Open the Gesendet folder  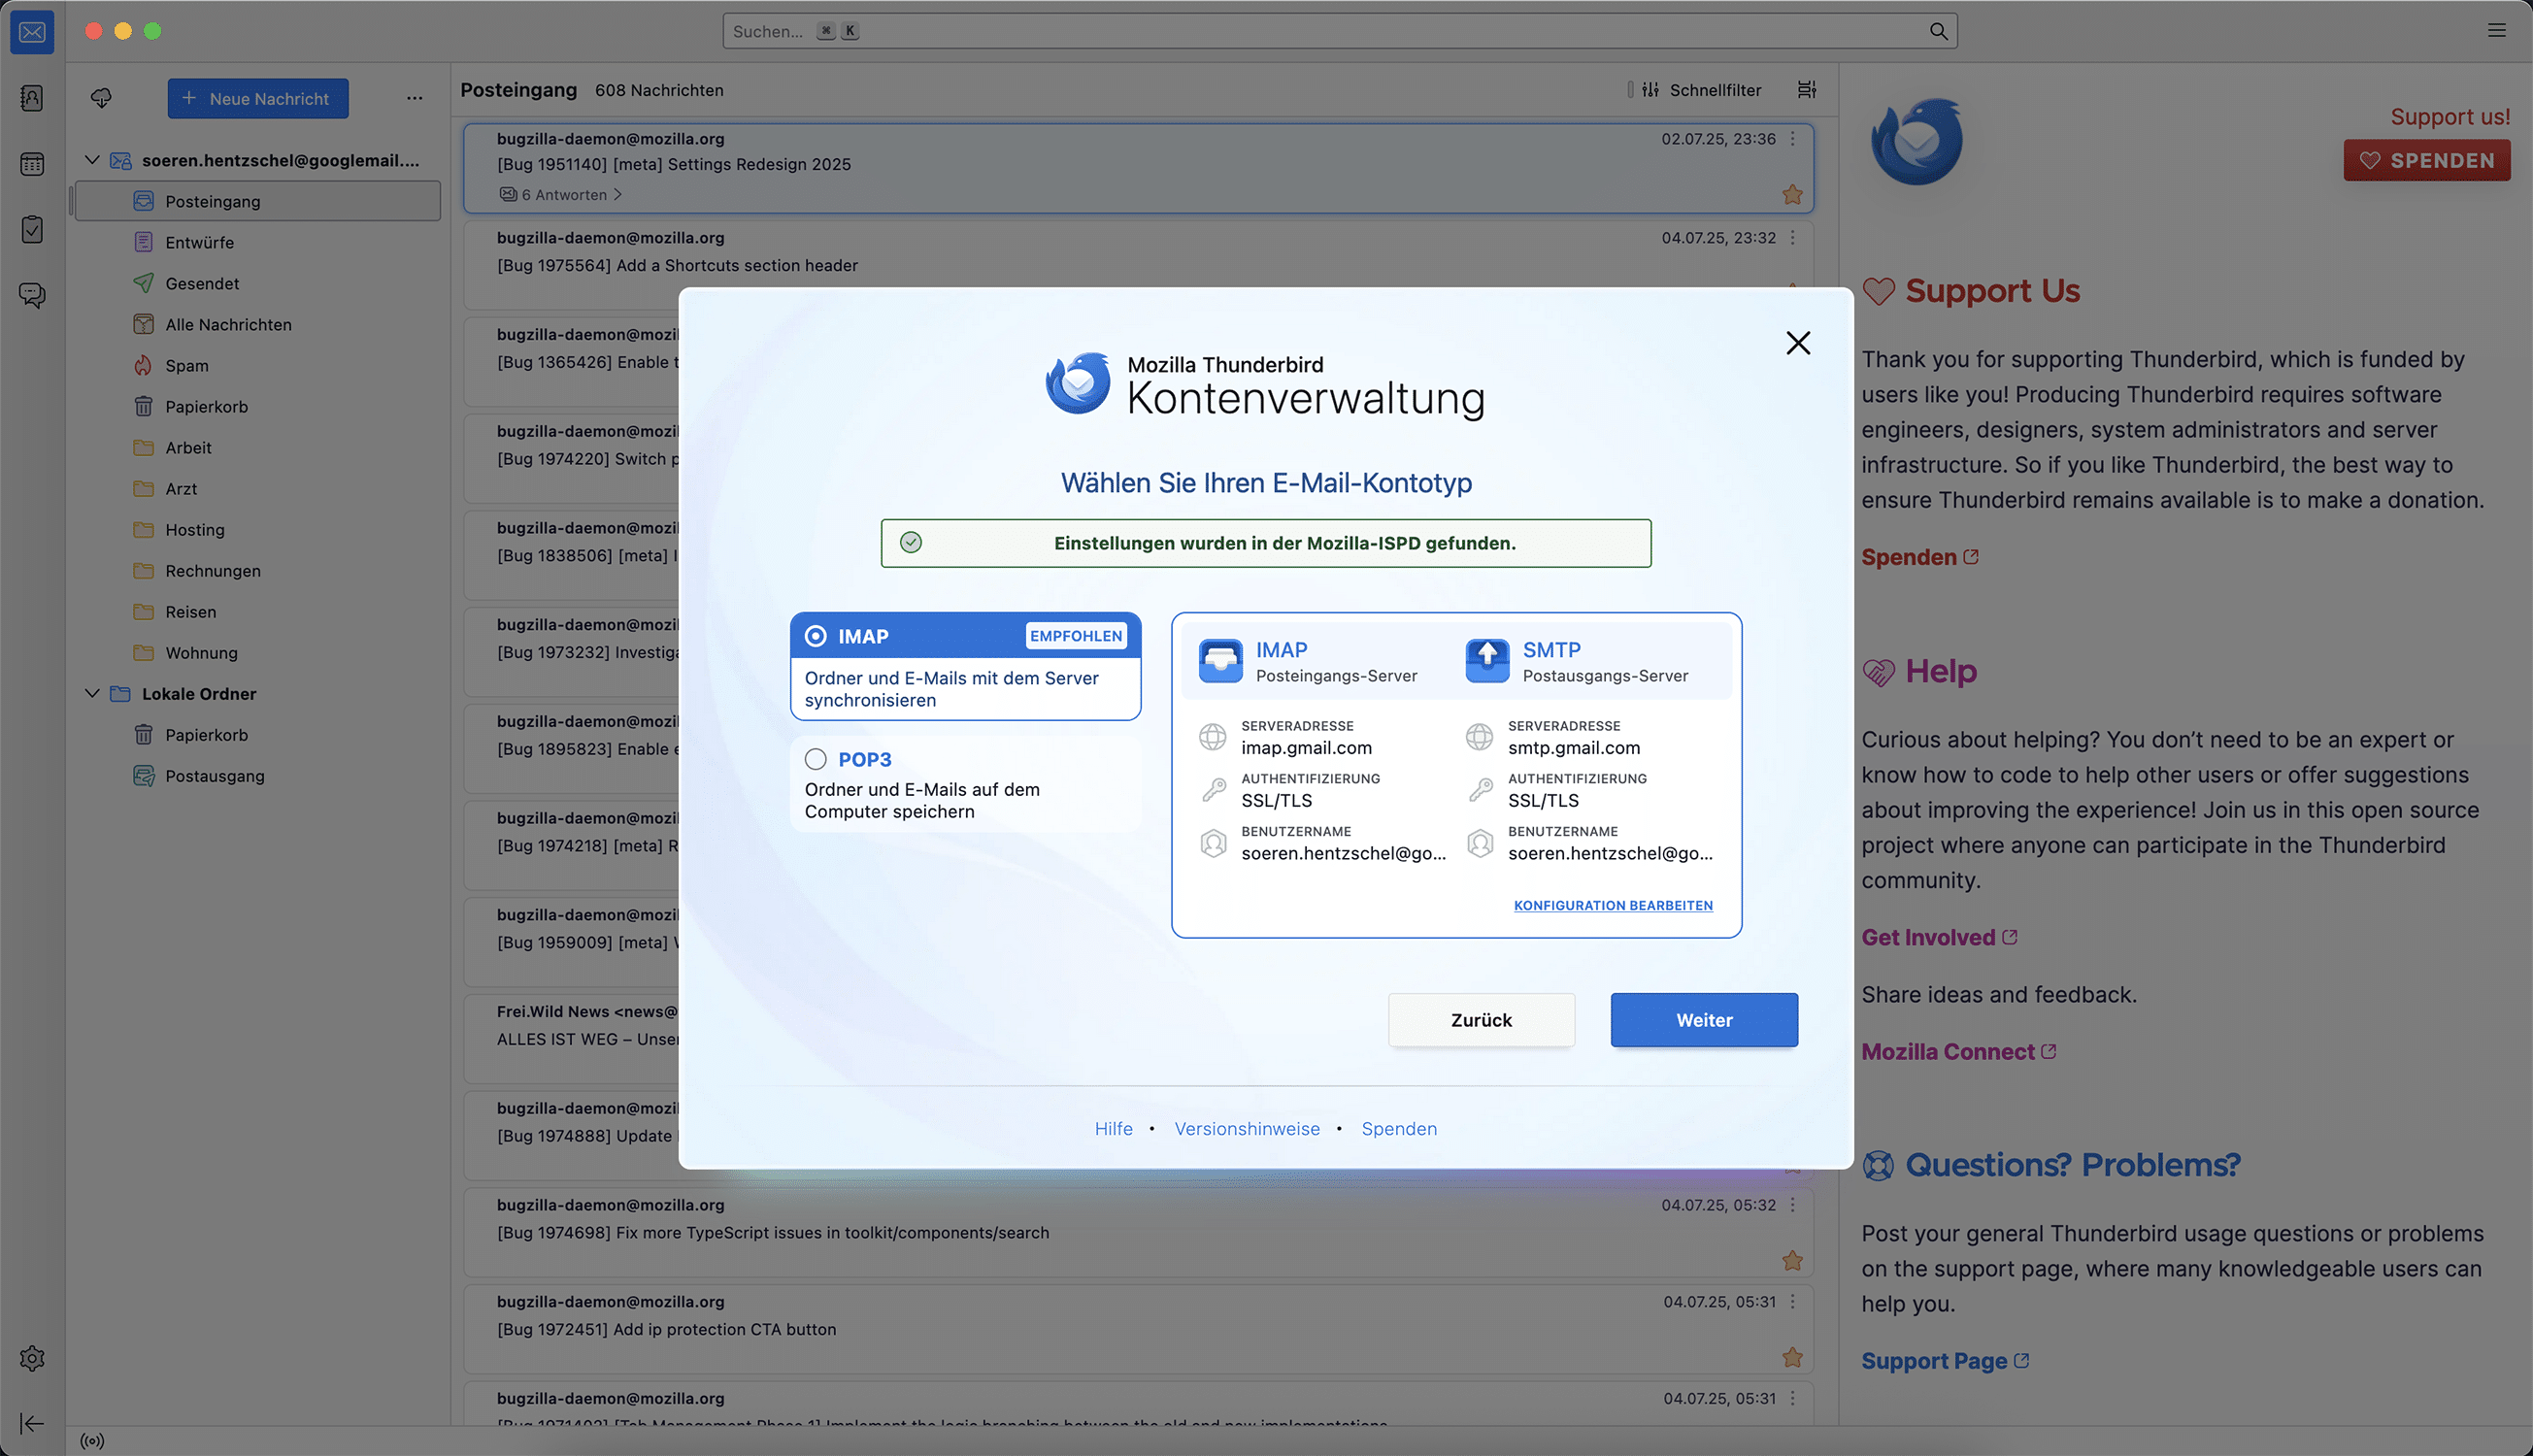(258, 283)
